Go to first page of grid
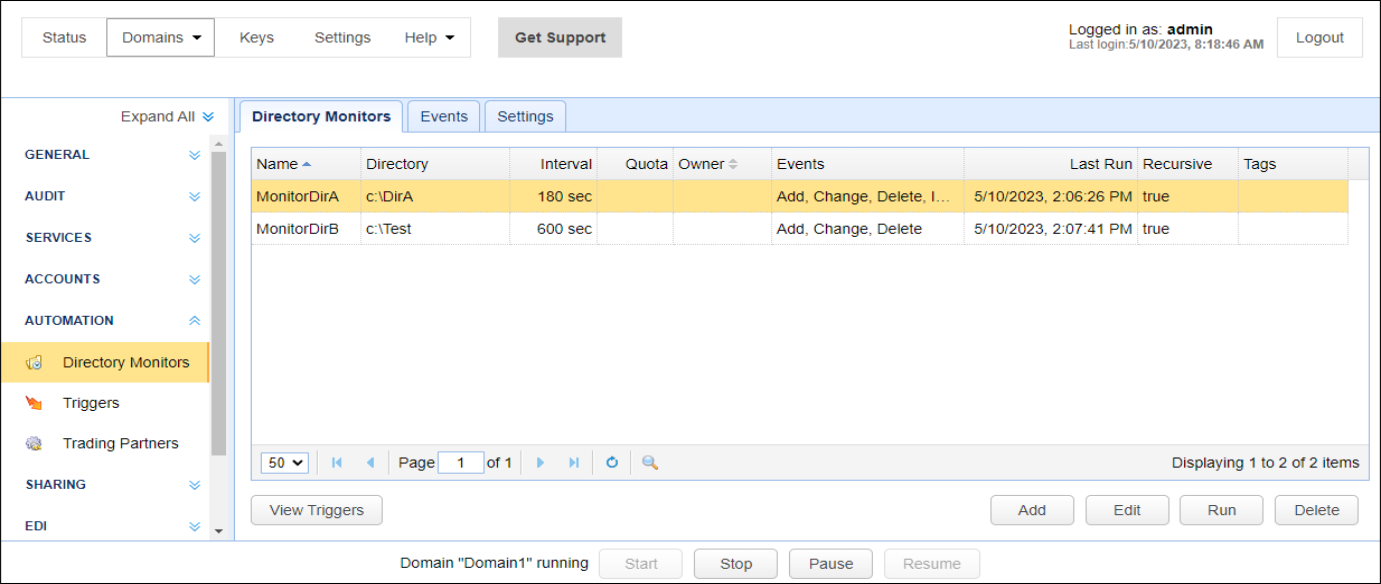The height and width of the screenshot is (584, 1381). tap(337, 463)
